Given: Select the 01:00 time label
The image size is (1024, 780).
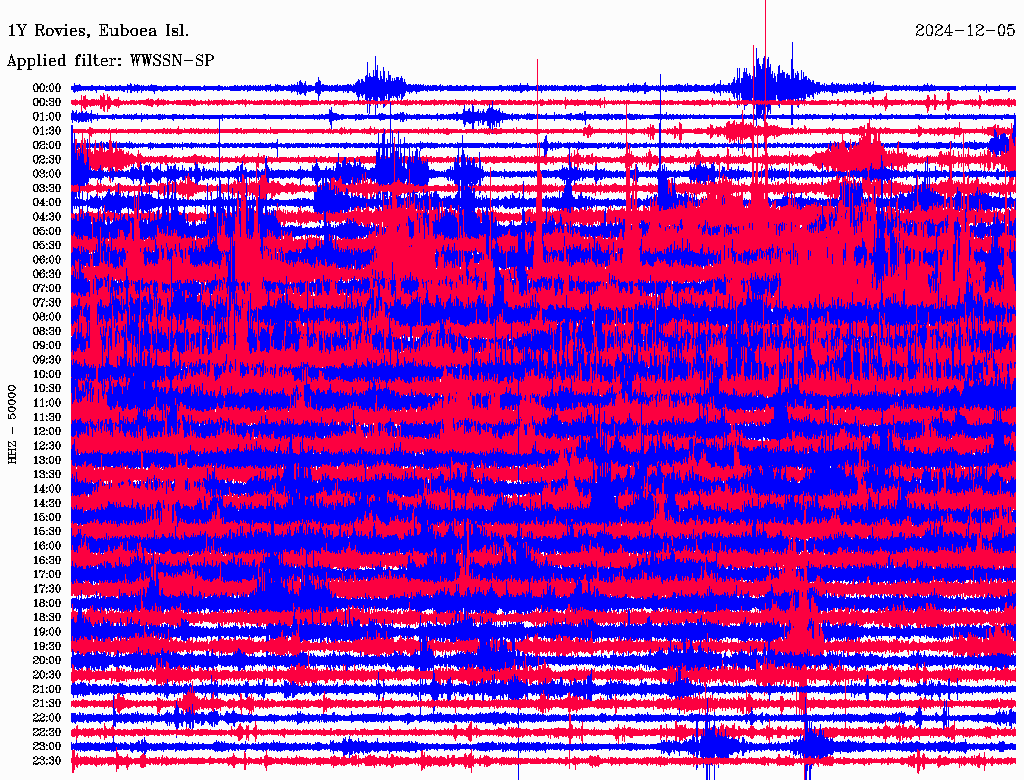Looking at the screenshot, I should [x=47, y=116].
